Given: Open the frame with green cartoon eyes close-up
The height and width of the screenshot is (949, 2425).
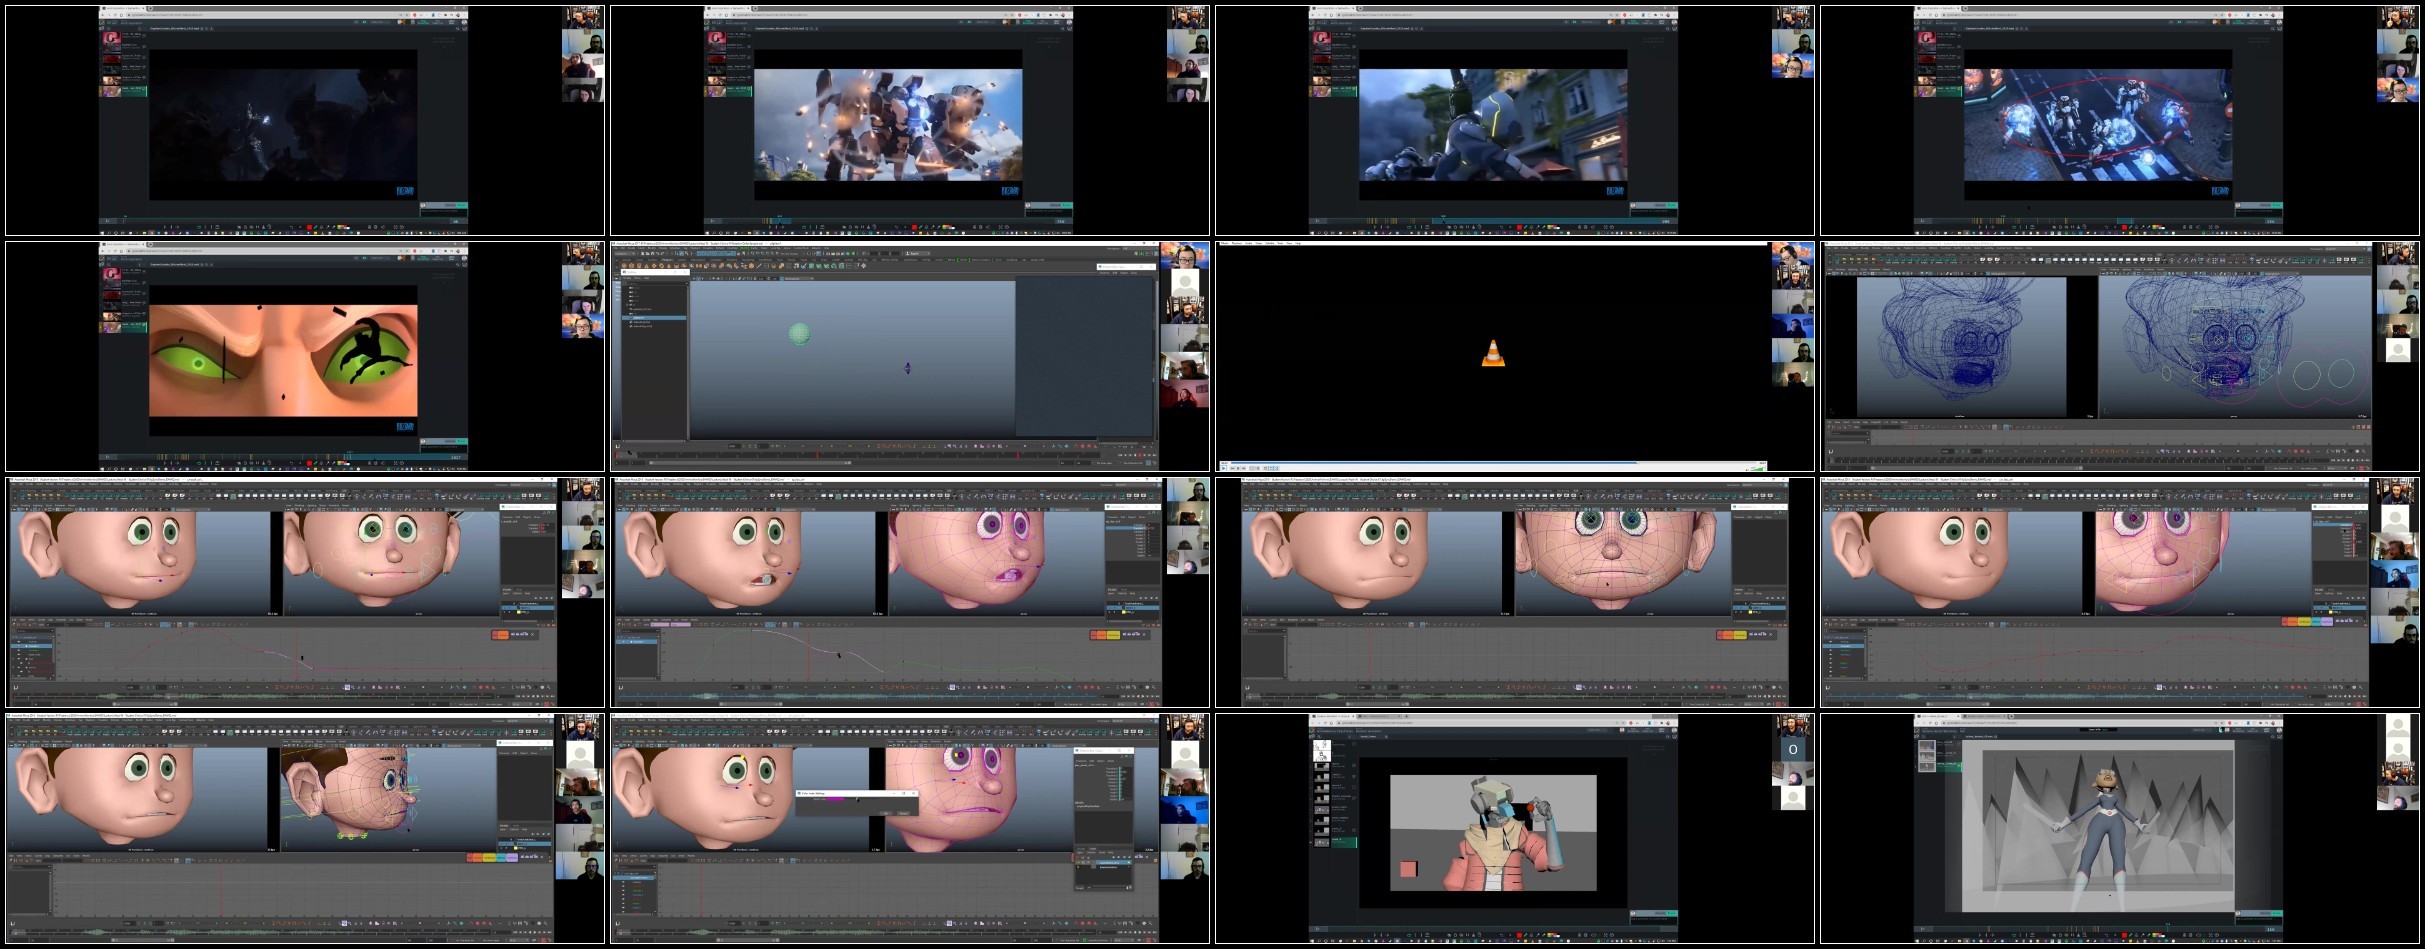Looking at the screenshot, I should click(305, 356).
